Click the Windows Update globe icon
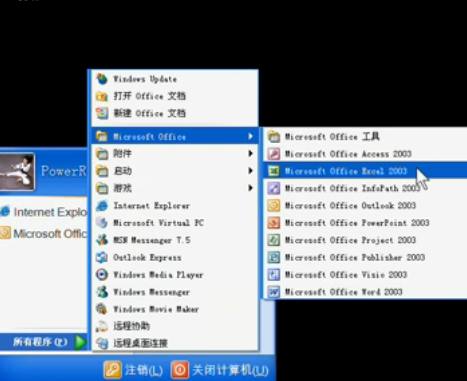 point(102,79)
